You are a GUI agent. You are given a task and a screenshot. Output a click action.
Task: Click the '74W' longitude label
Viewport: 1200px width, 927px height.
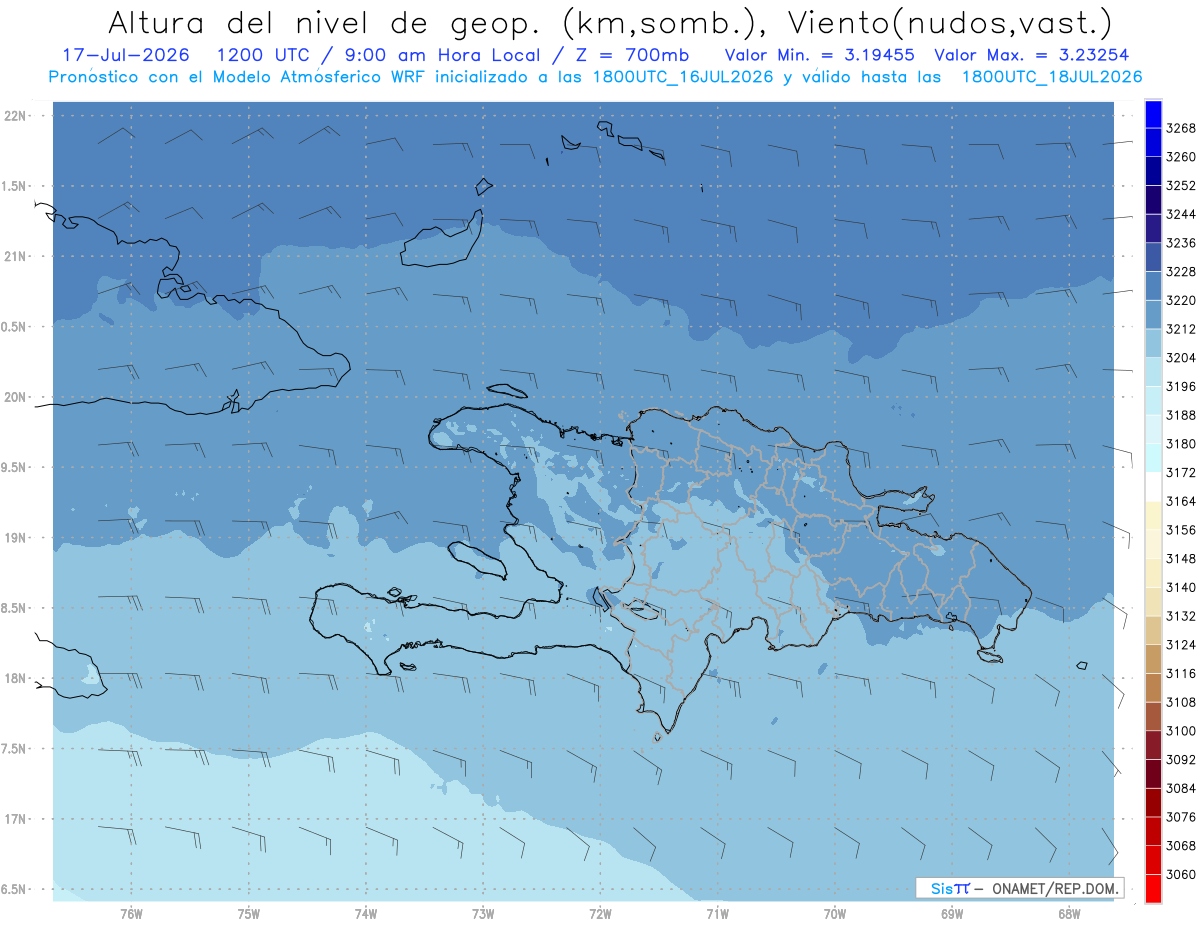(366, 914)
